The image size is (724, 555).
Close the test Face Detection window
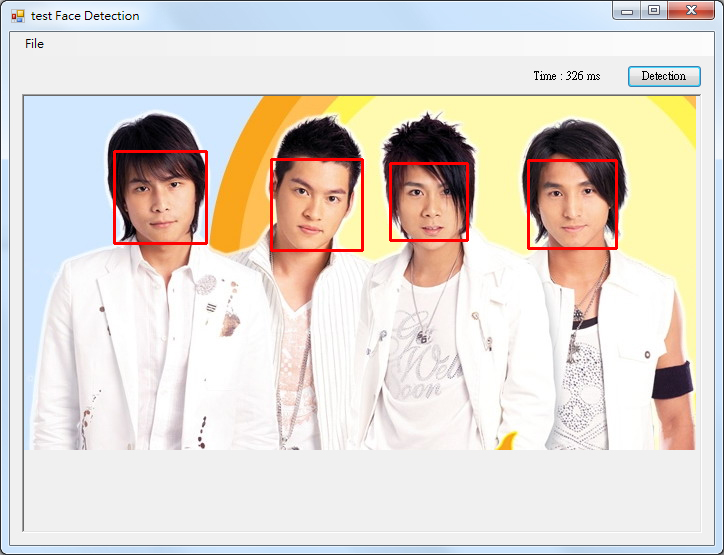(x=691, y=11)
